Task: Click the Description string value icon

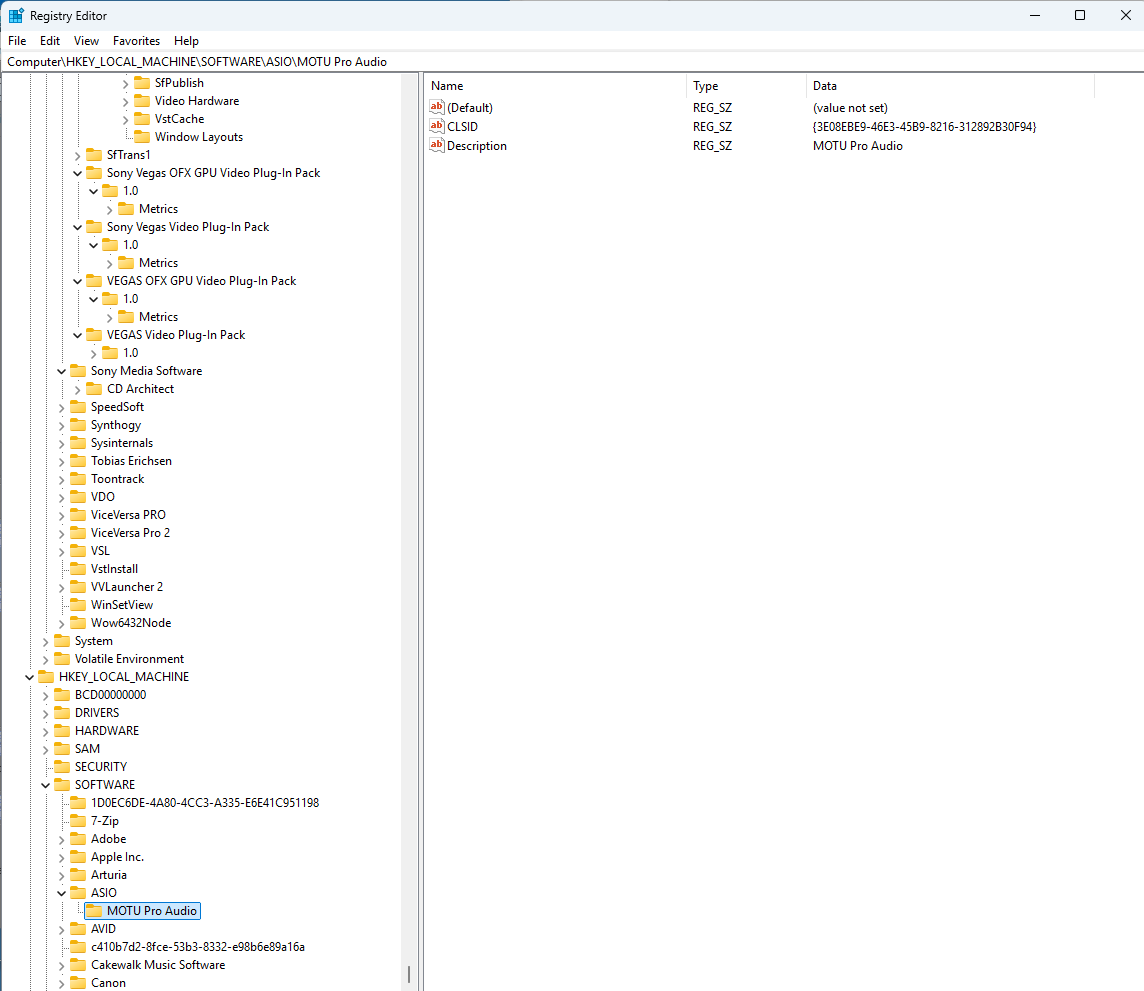Action: [x=436, y=146]
